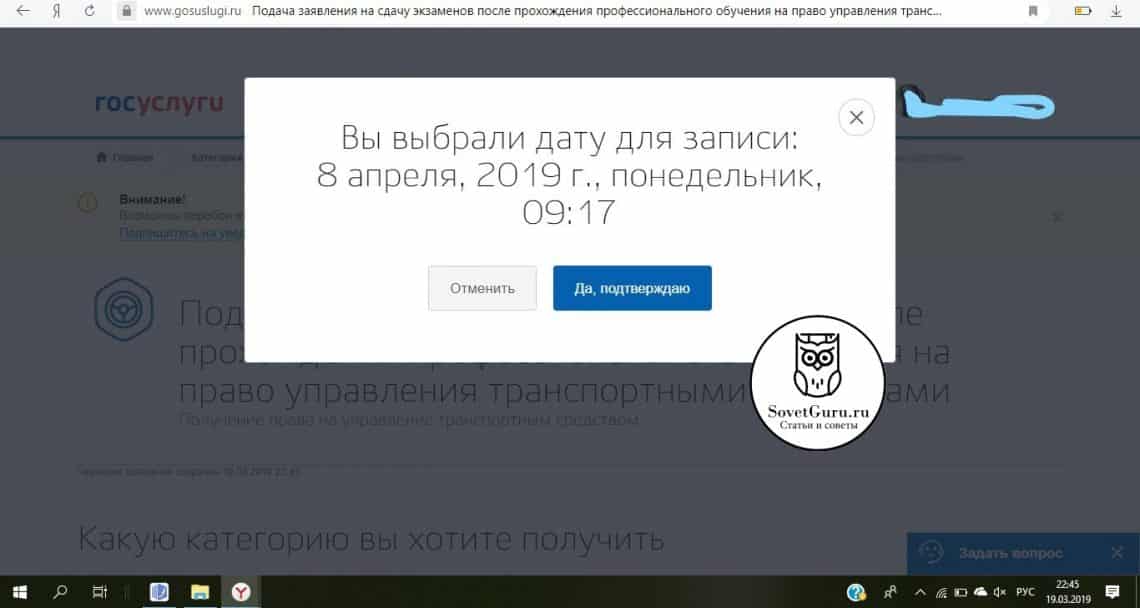Screen dimensions: 1140x608
Task: Click the Yandex "Я" home icon
Action: 57,12
